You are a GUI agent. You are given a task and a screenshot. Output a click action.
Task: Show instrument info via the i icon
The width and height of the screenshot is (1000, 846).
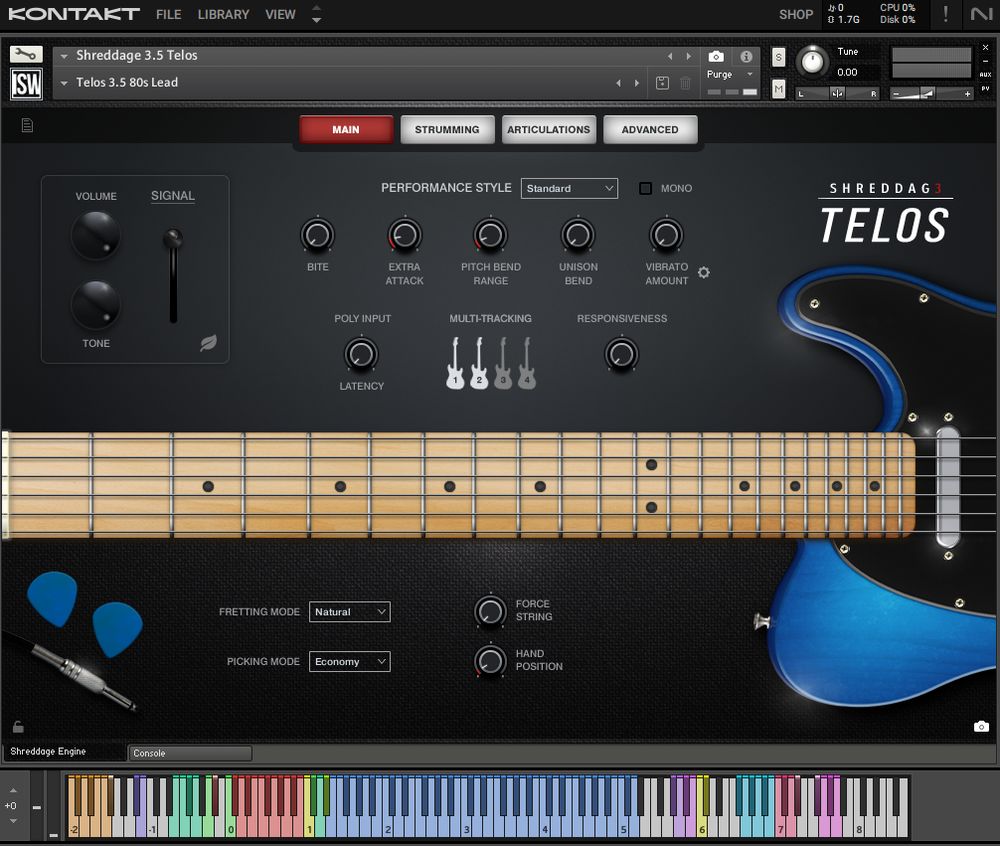[x=746, y=57]
